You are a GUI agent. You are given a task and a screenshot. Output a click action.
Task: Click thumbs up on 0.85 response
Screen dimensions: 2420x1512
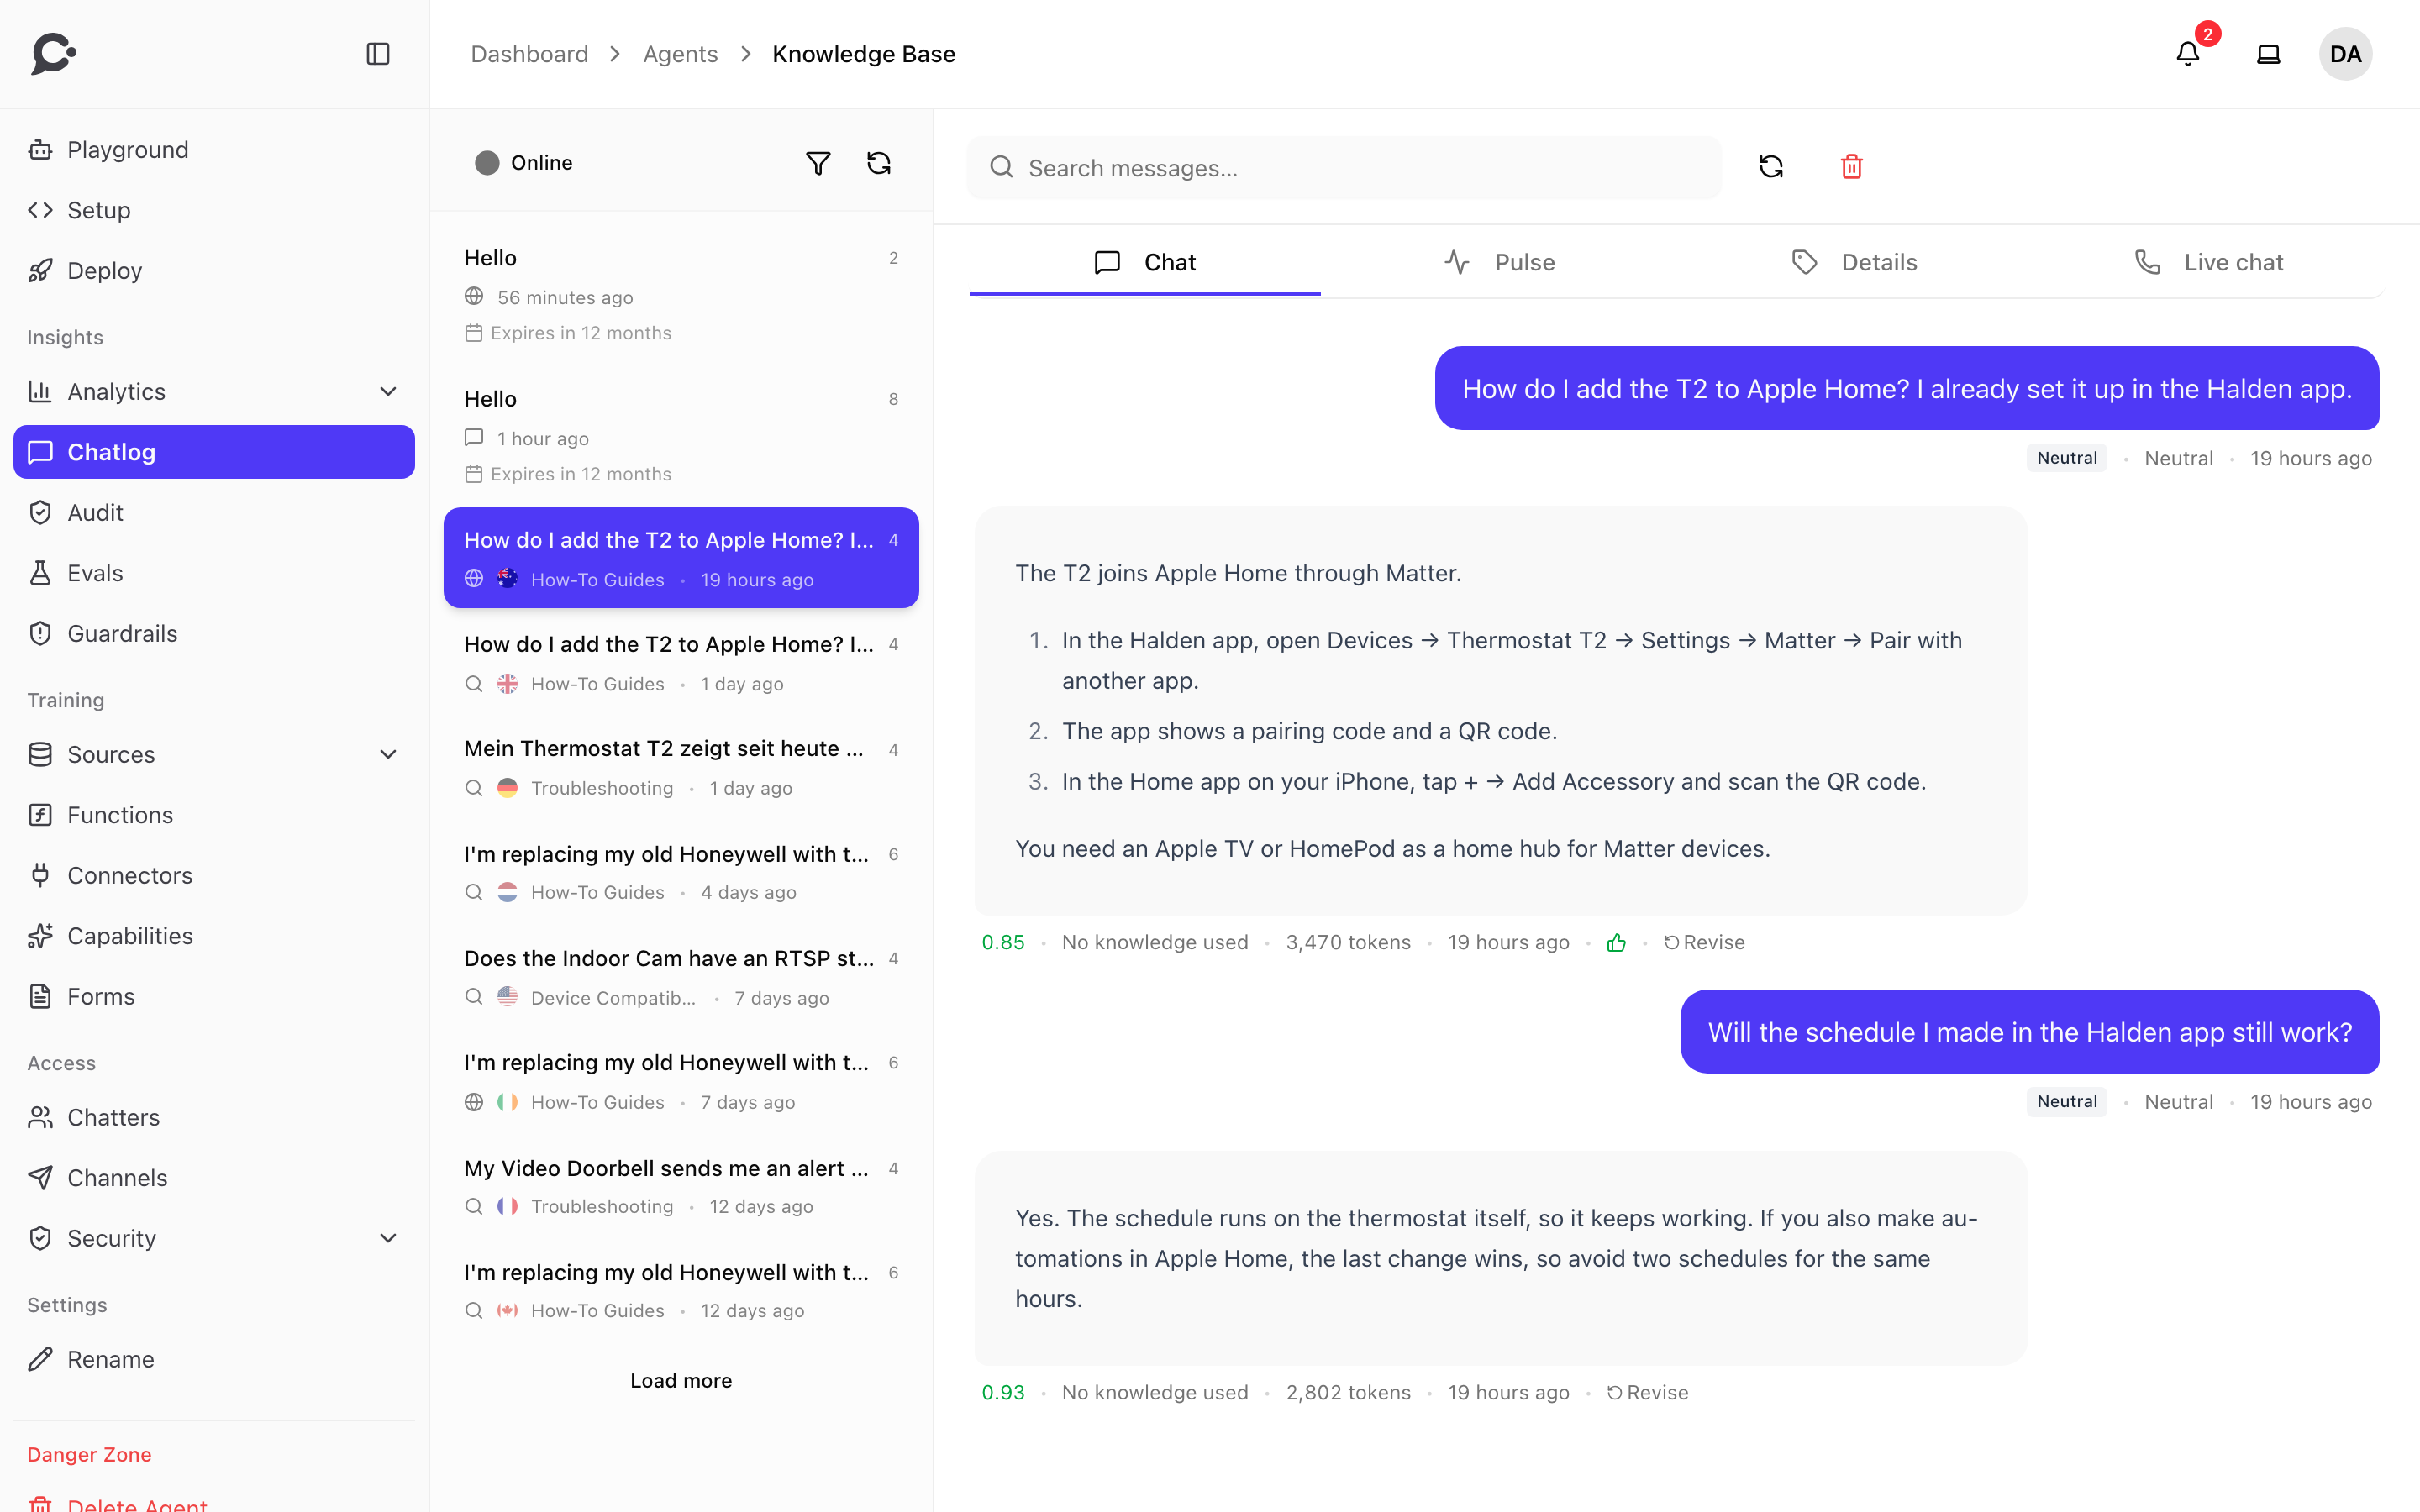tap(1616, 943)
